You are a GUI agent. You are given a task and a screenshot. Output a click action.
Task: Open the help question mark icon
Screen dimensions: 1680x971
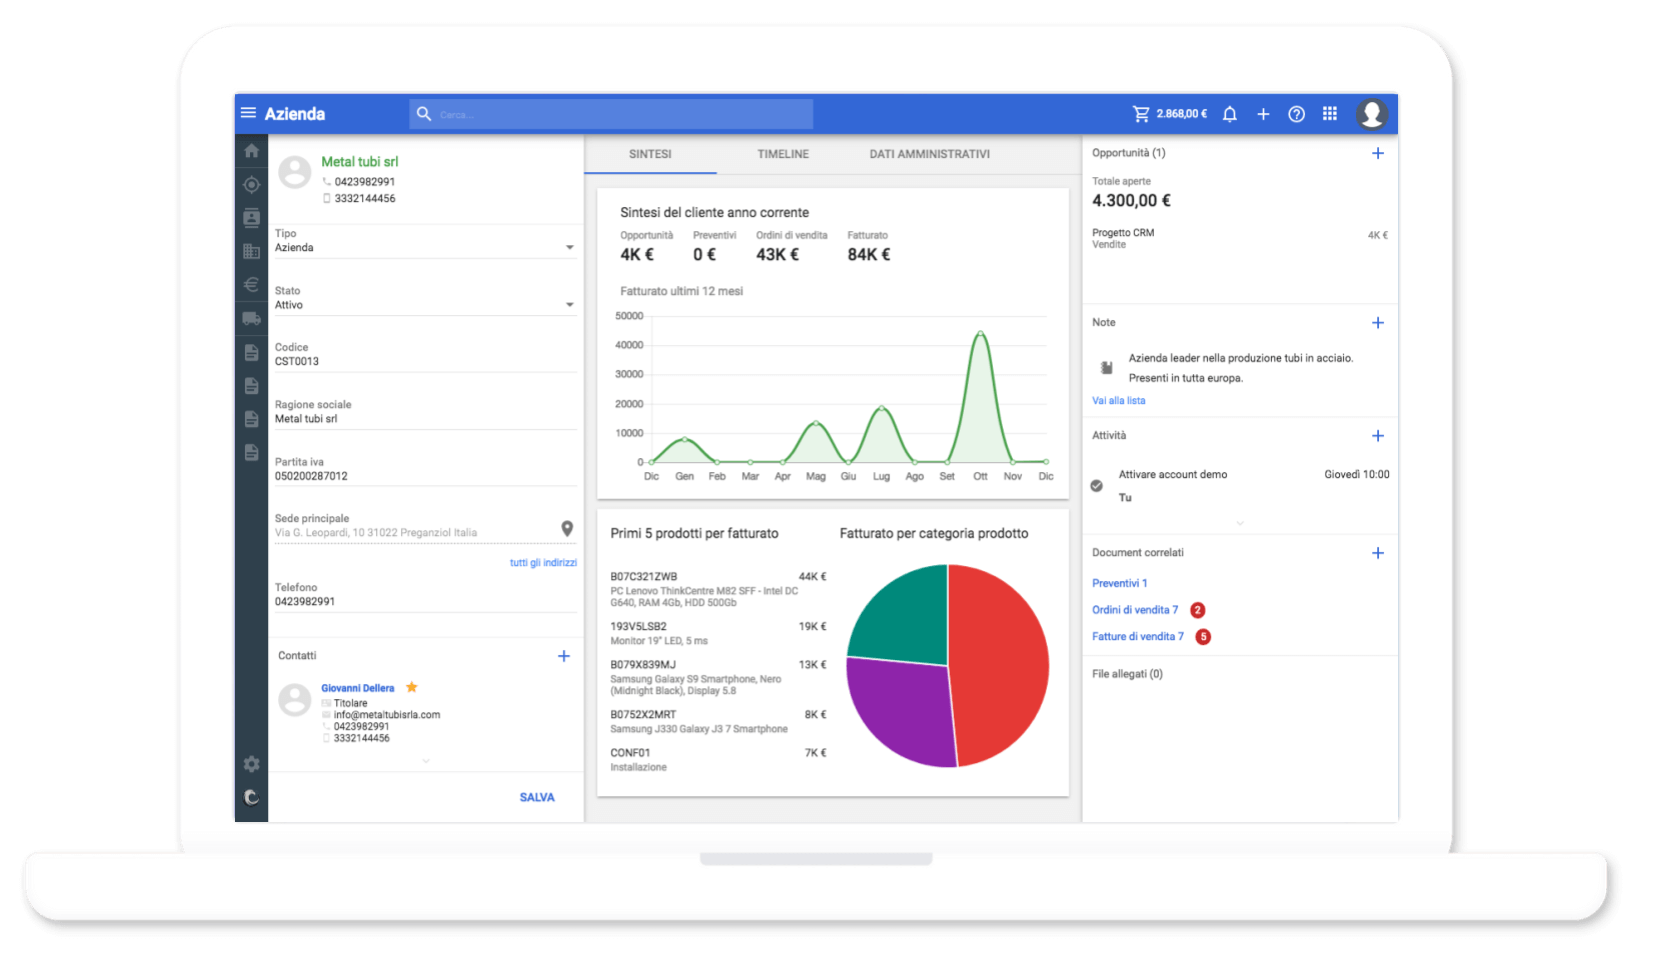(1296, 114)
